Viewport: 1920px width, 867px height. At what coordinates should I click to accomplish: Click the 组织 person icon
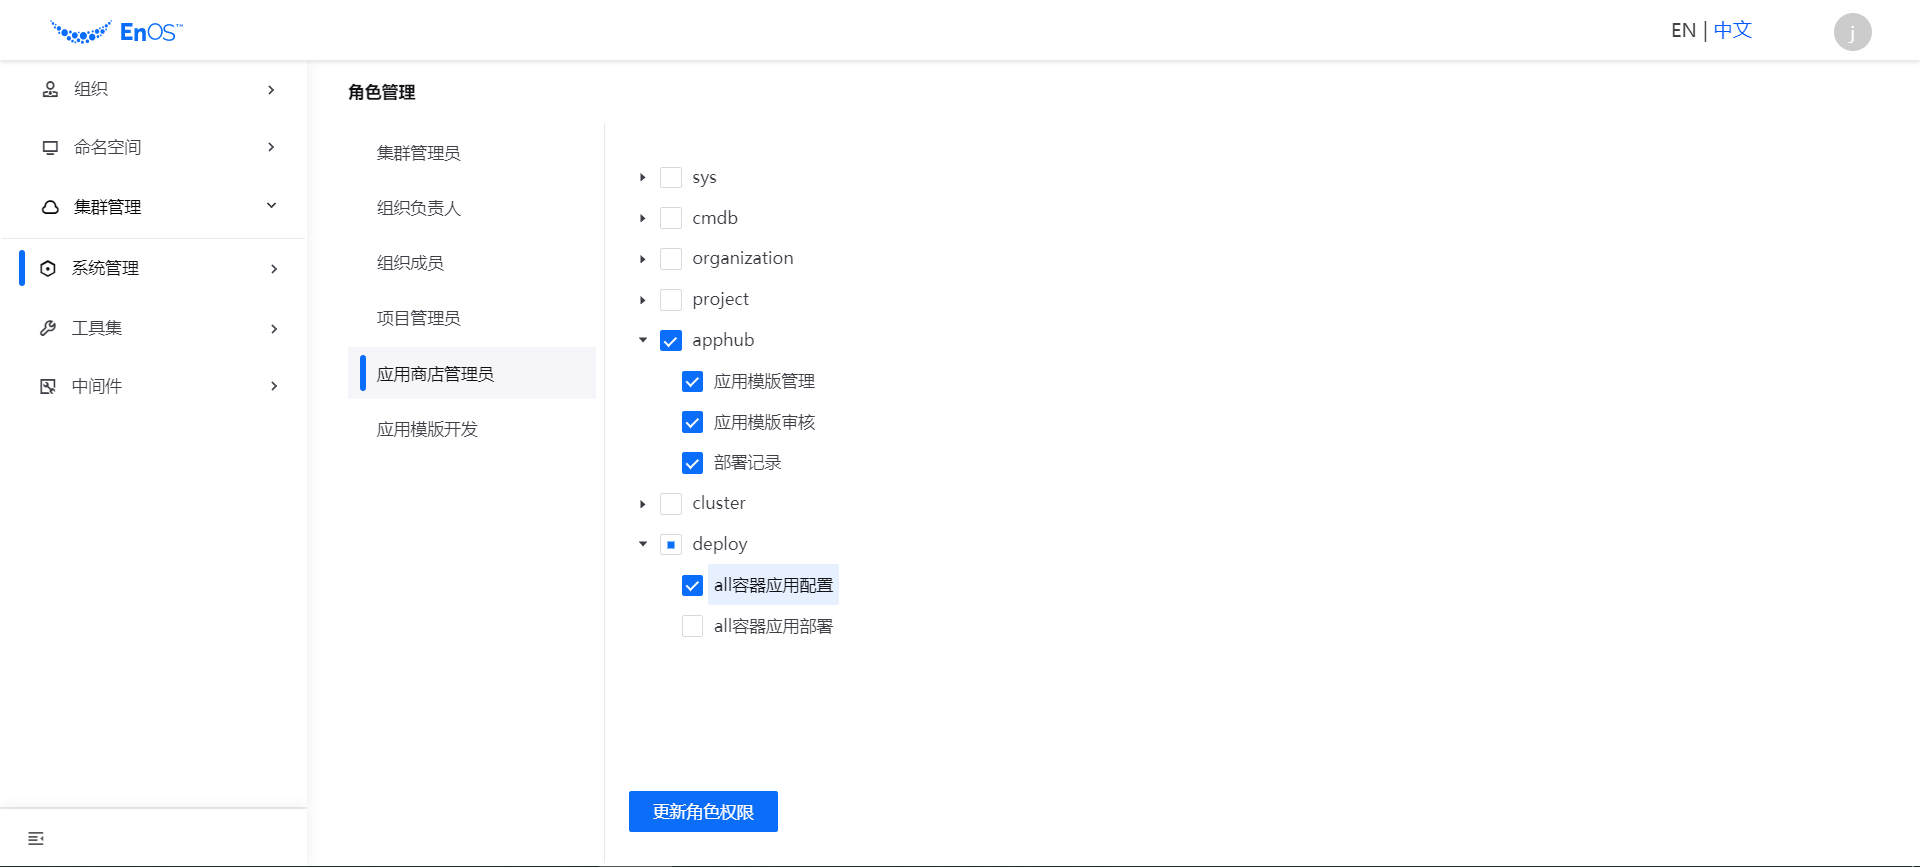[x=50, y=89]
